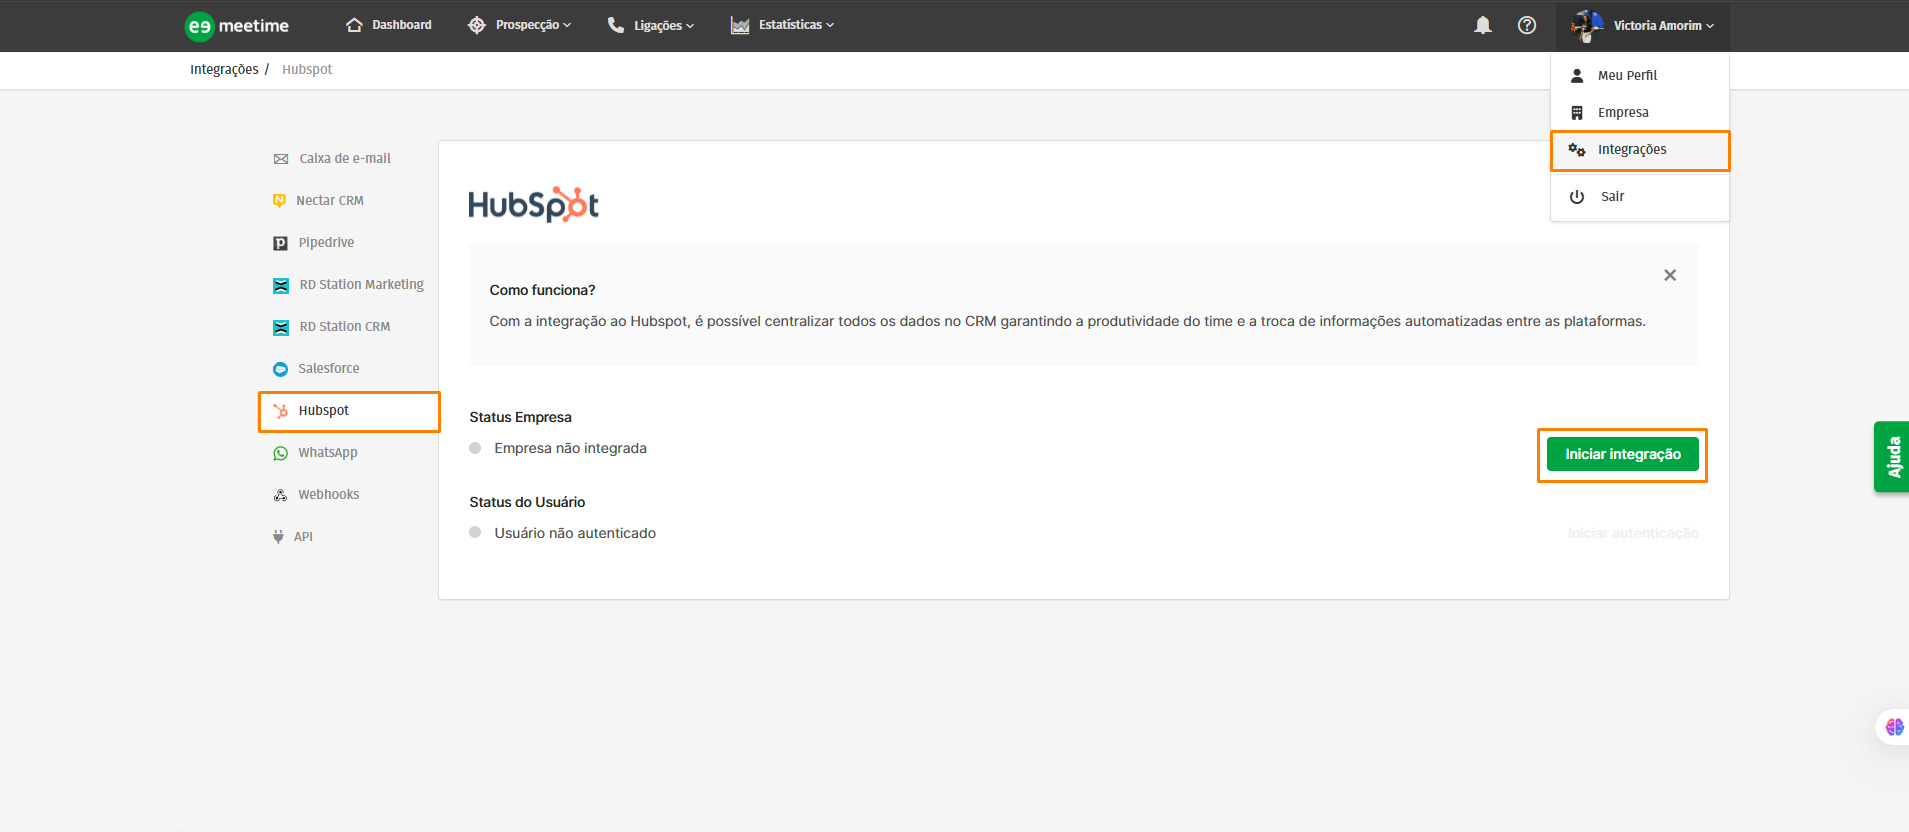Click the Salesforce cloud icon
Image resolution: width=1909 pixels, height=832 pixels.
280,369
